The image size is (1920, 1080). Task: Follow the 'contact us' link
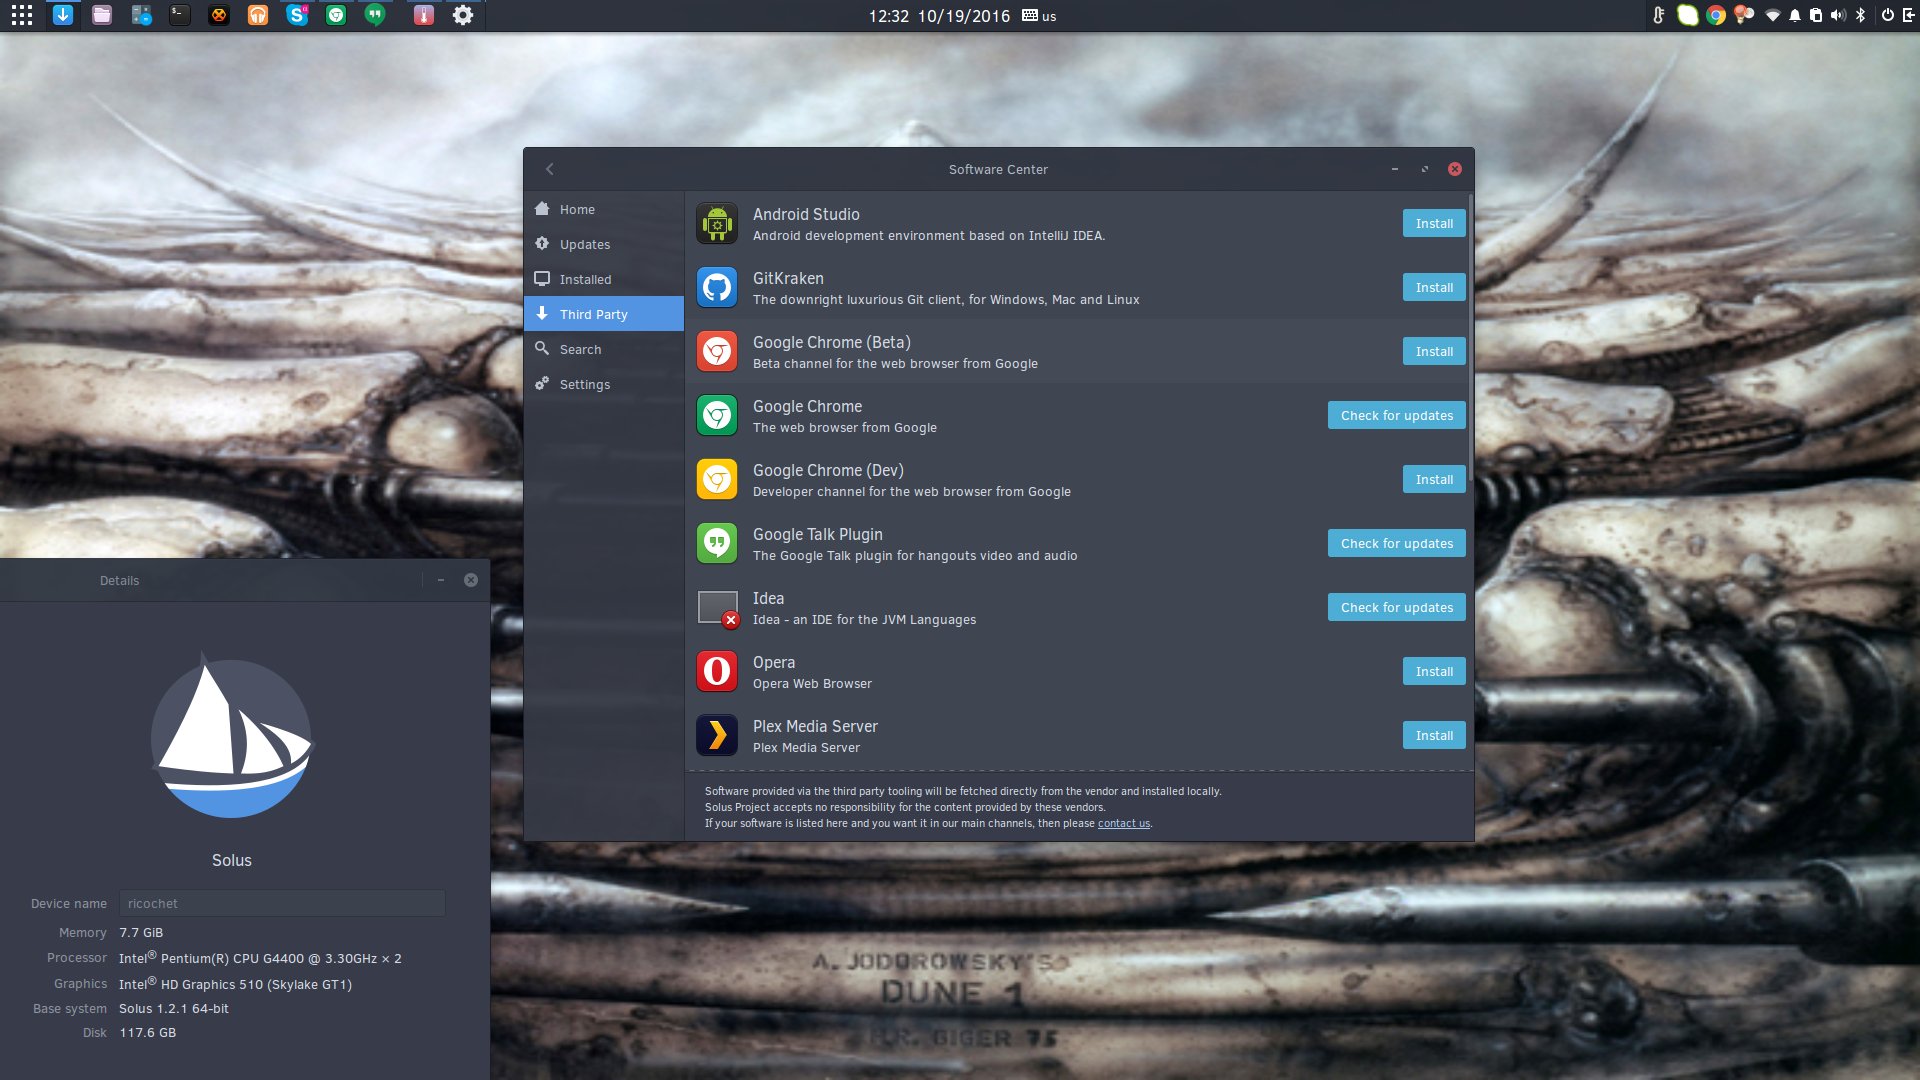point(1124,824)
